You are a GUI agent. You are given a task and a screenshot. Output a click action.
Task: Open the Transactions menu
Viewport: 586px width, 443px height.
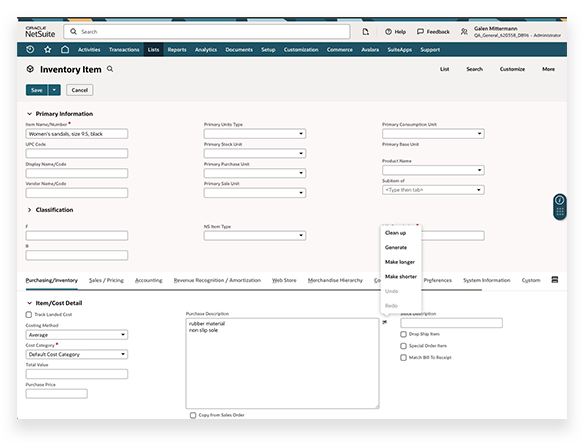[x=124, y=50]
